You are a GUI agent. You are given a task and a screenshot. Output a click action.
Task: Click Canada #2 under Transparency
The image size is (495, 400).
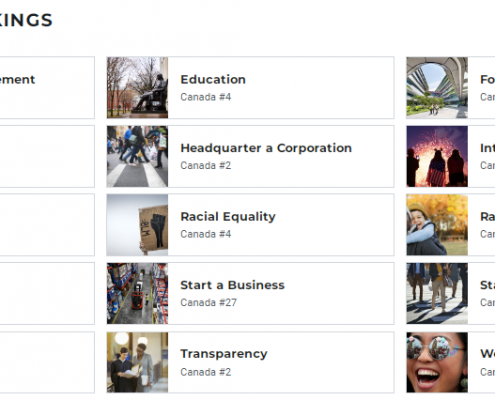(x=206, y=372)
